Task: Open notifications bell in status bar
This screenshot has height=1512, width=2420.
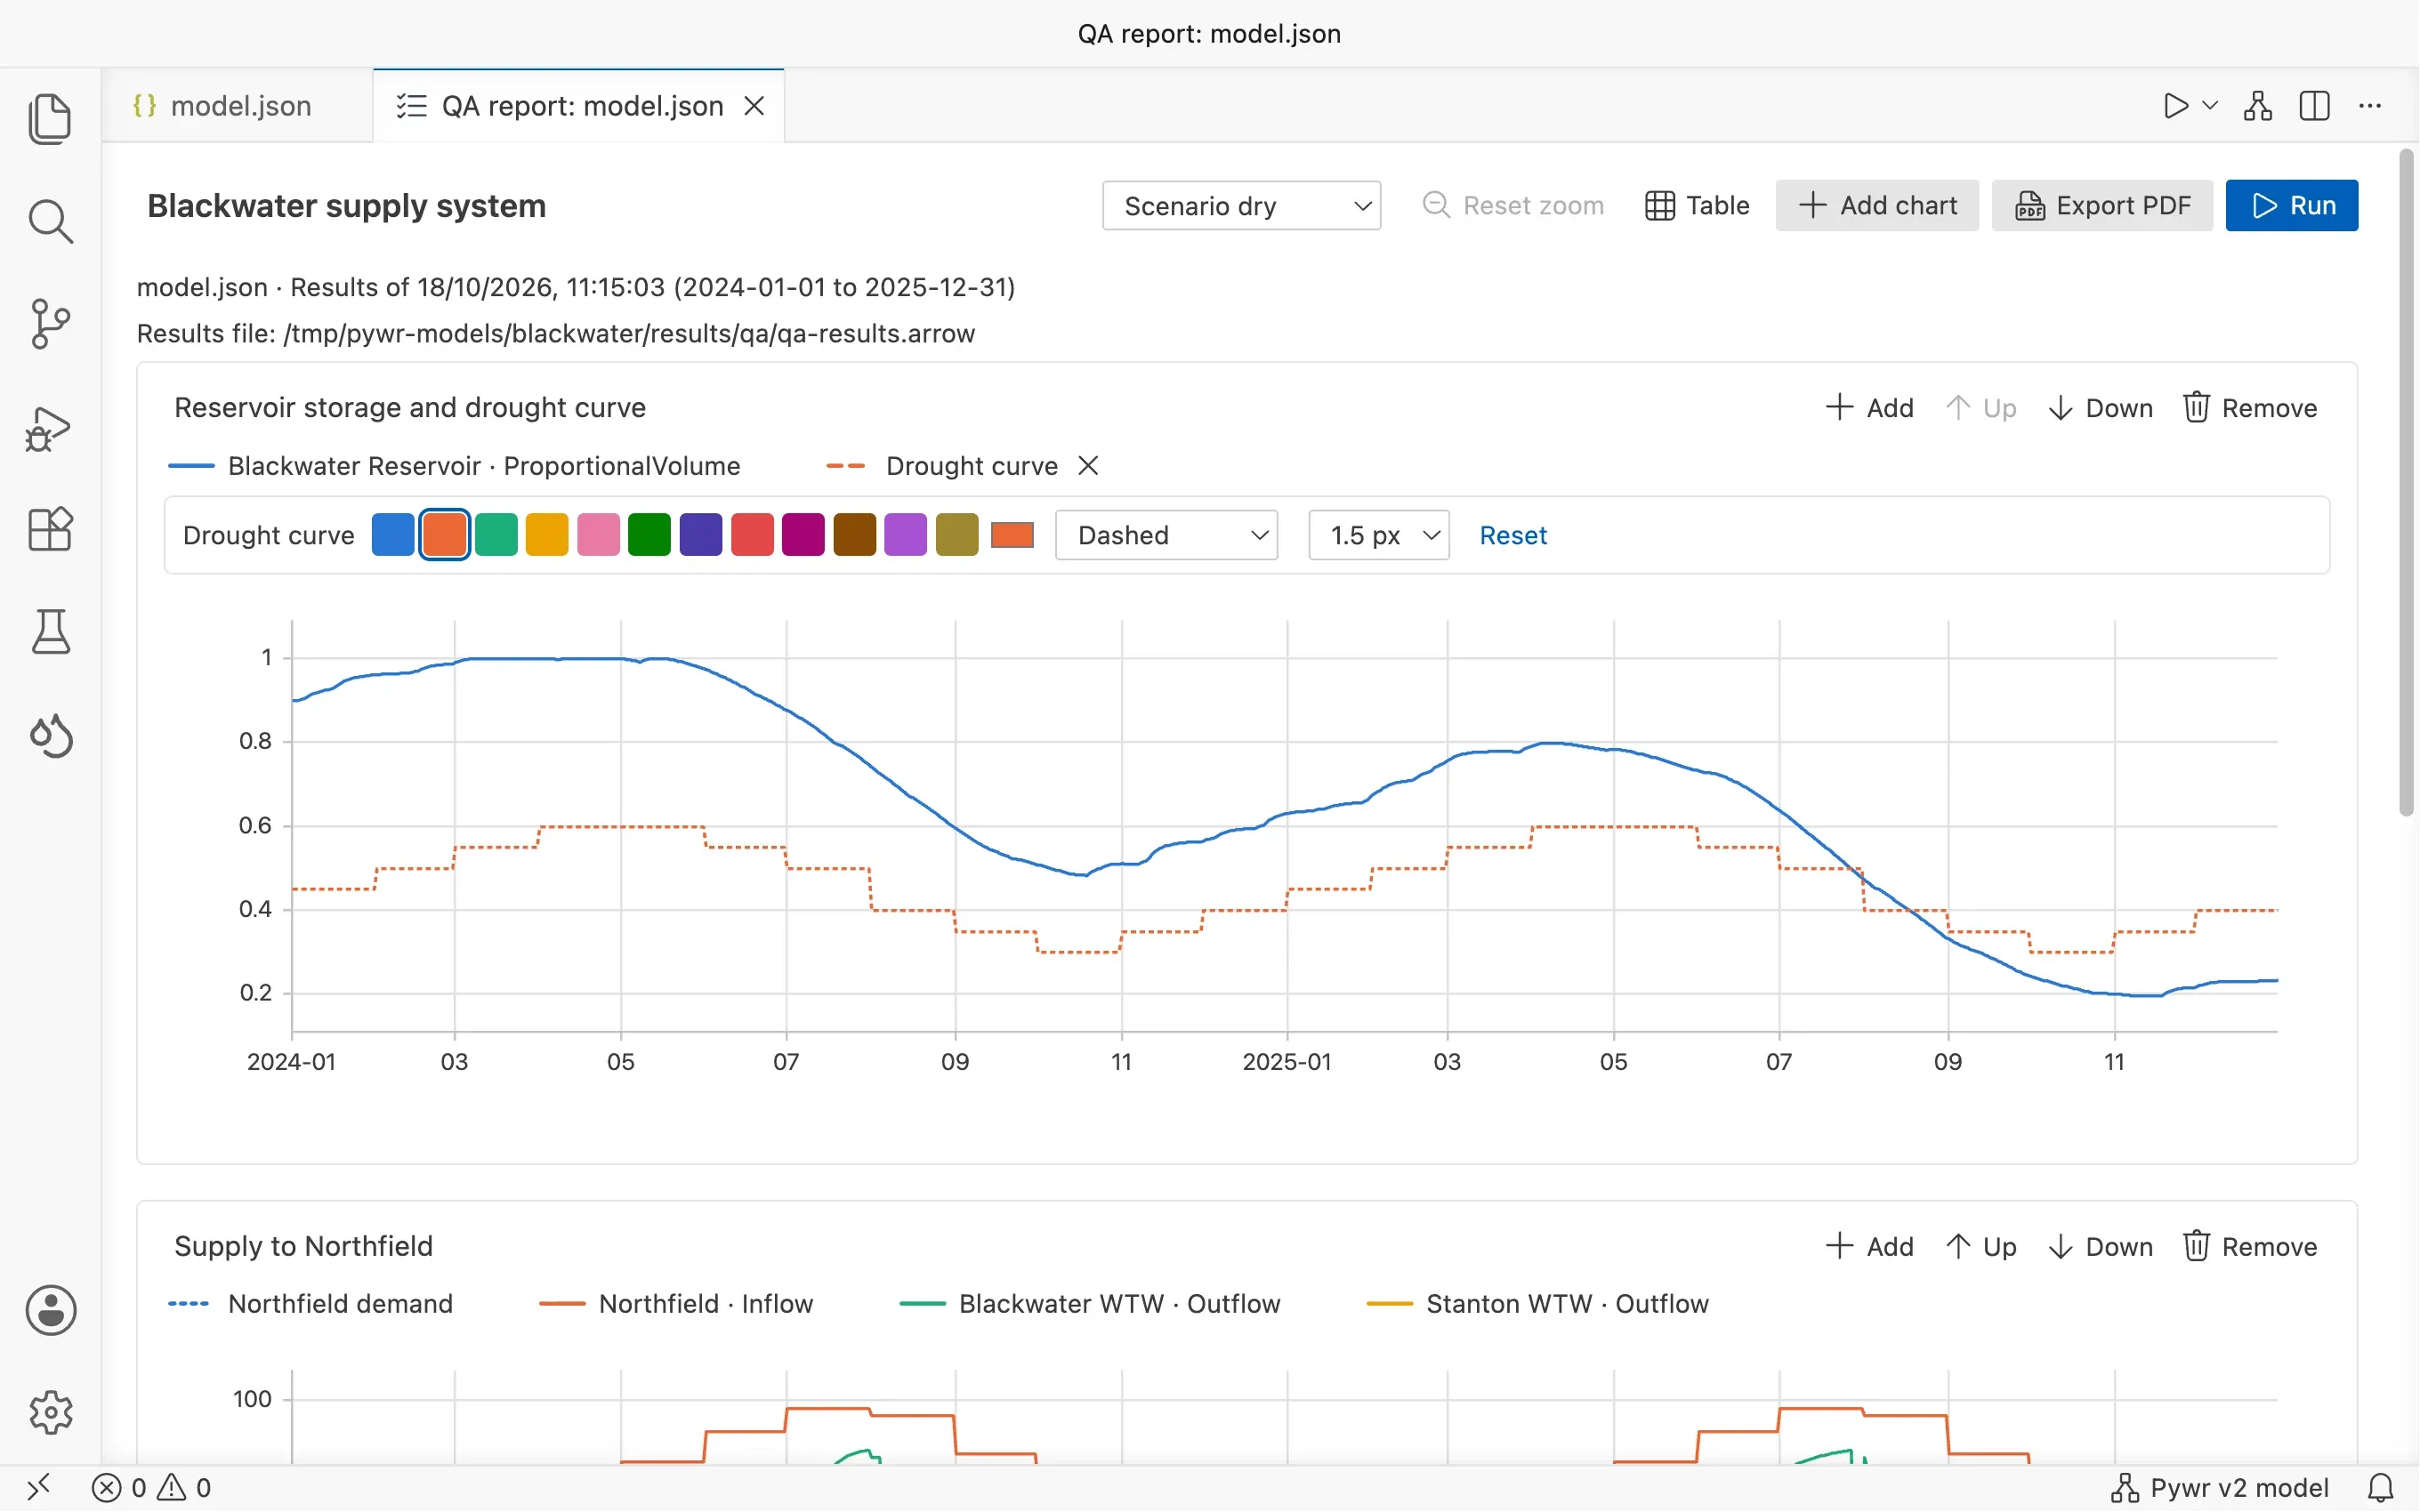Action: pos(2381,1487)
